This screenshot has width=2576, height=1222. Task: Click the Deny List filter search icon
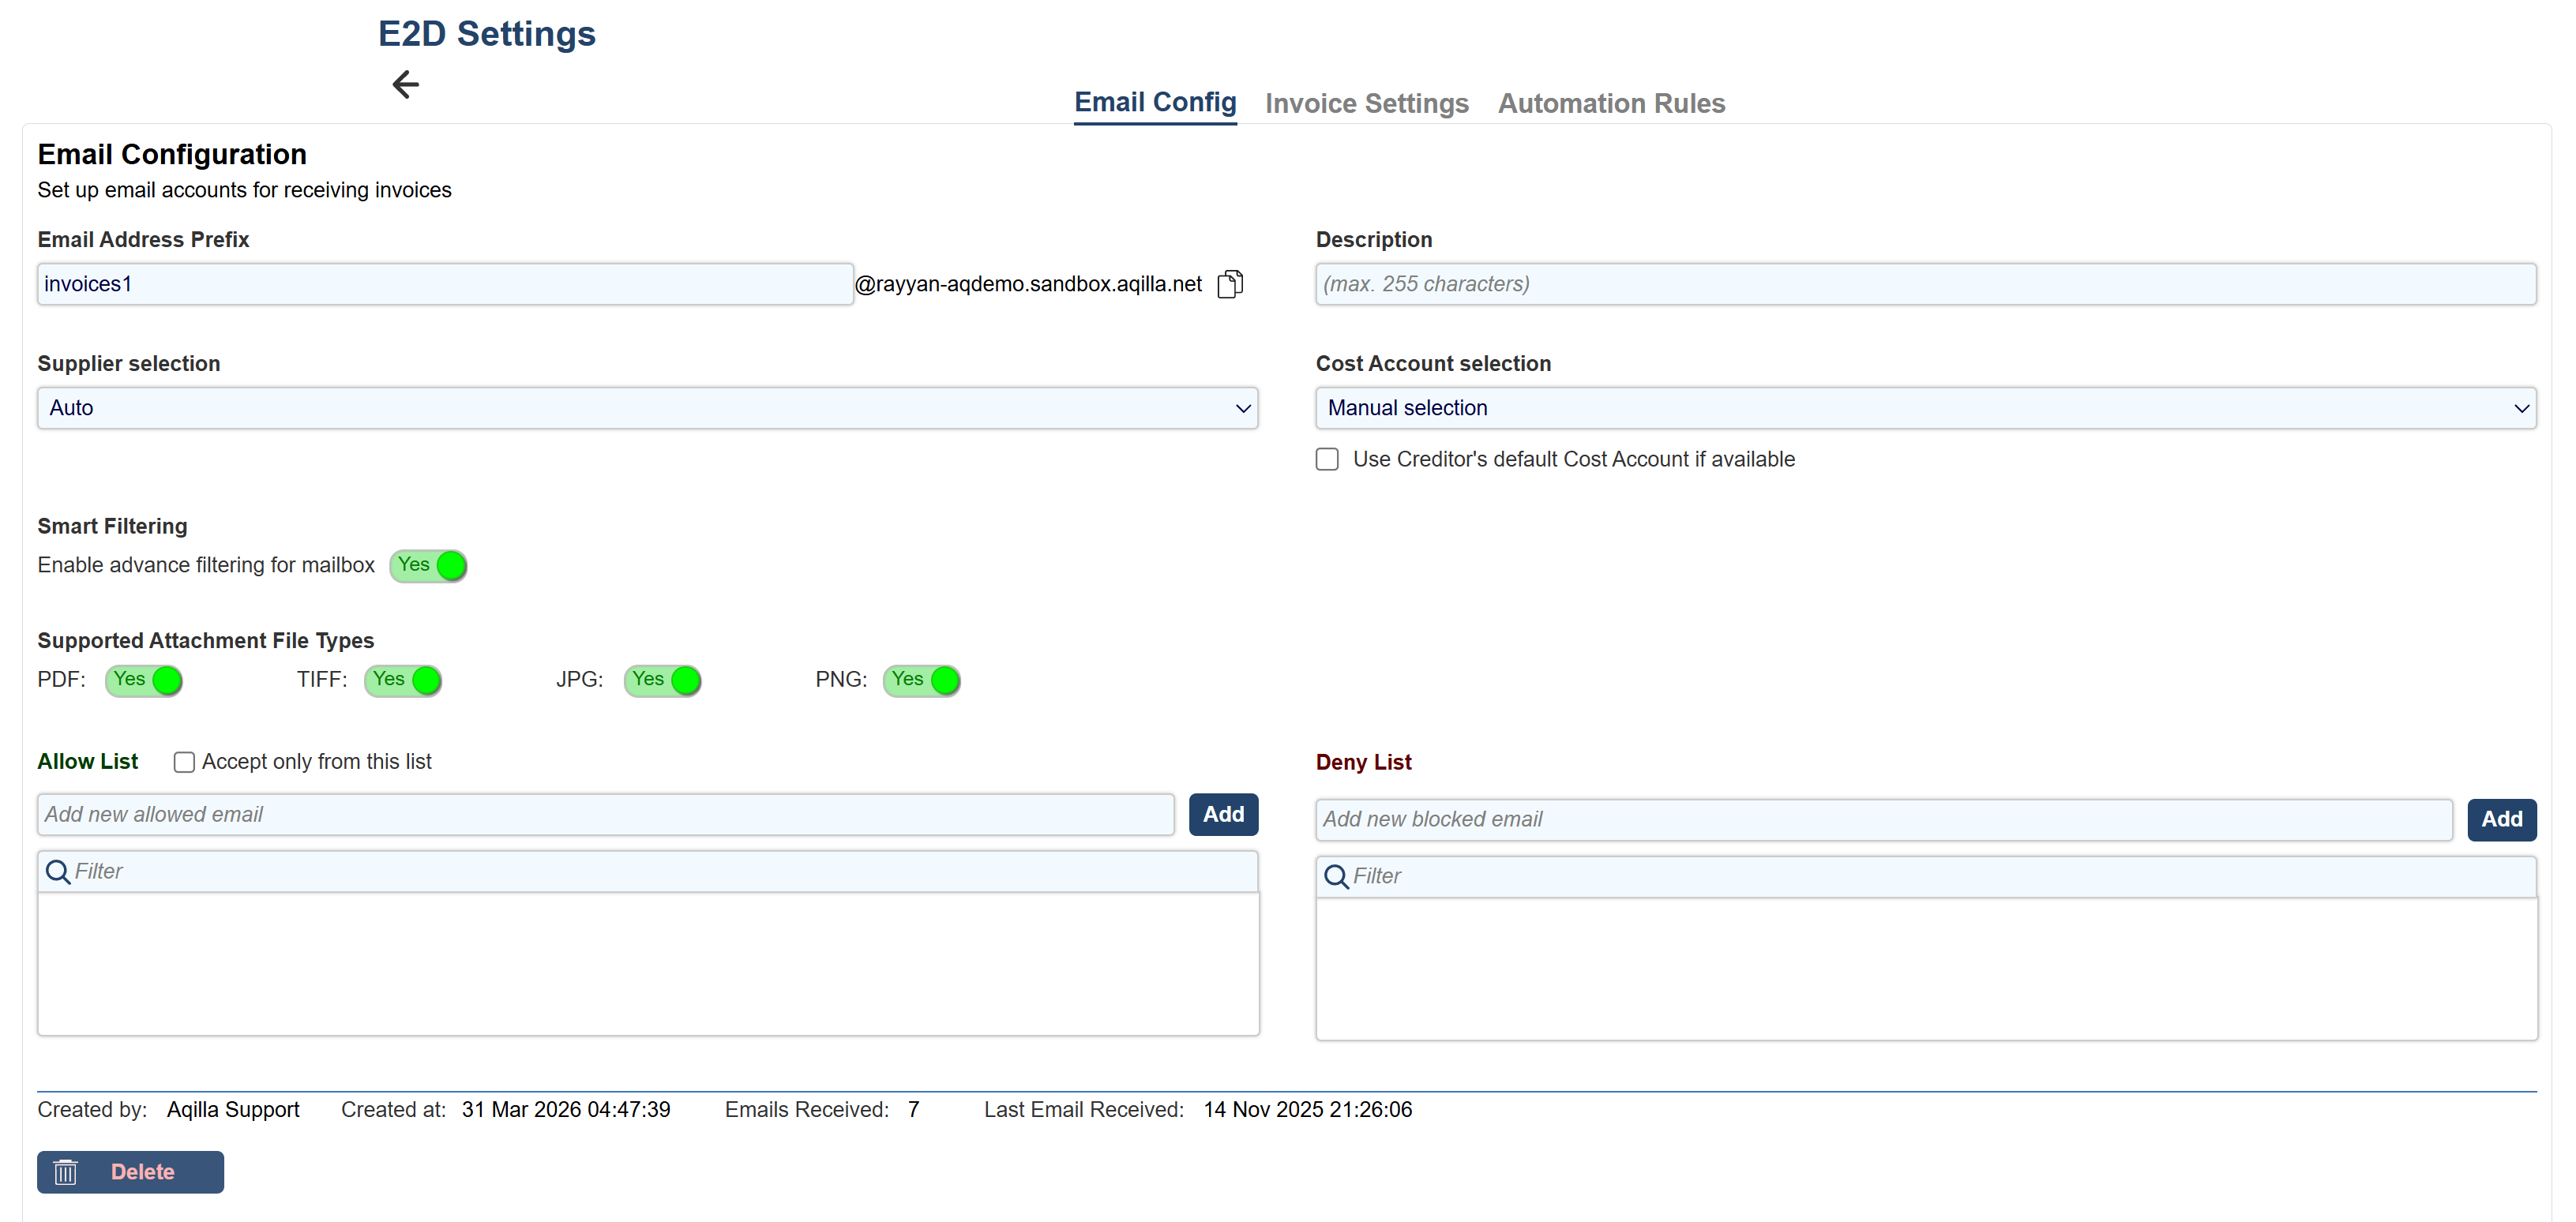(x=1336, y=877)
